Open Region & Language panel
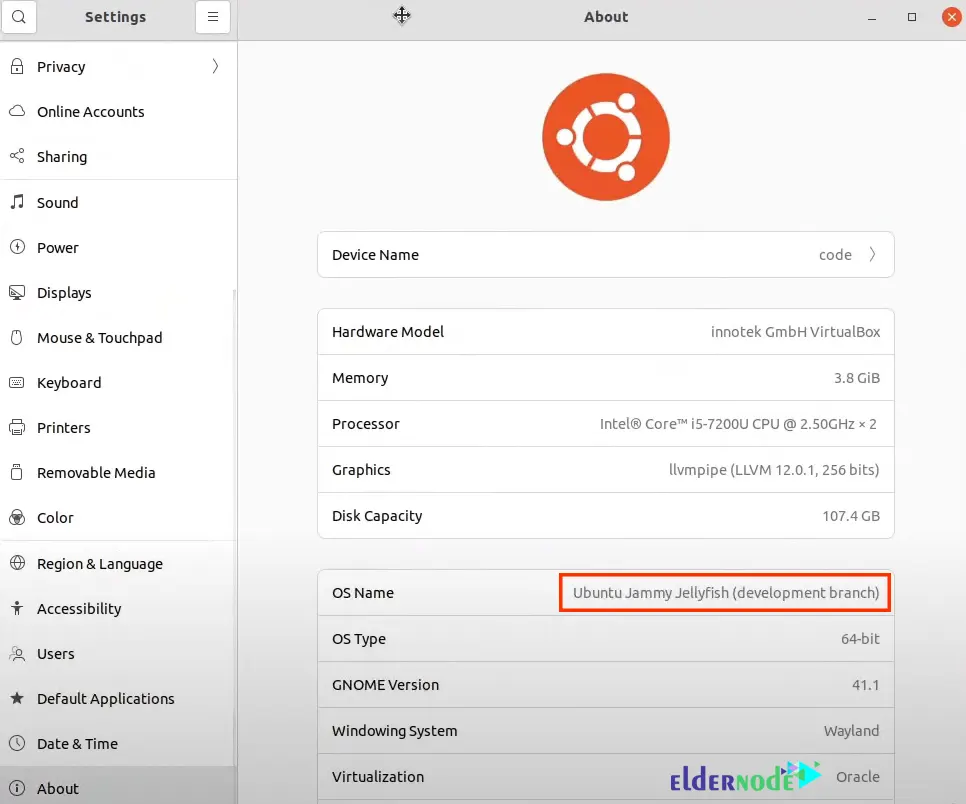Screen dimensions: 966x804 99,564
